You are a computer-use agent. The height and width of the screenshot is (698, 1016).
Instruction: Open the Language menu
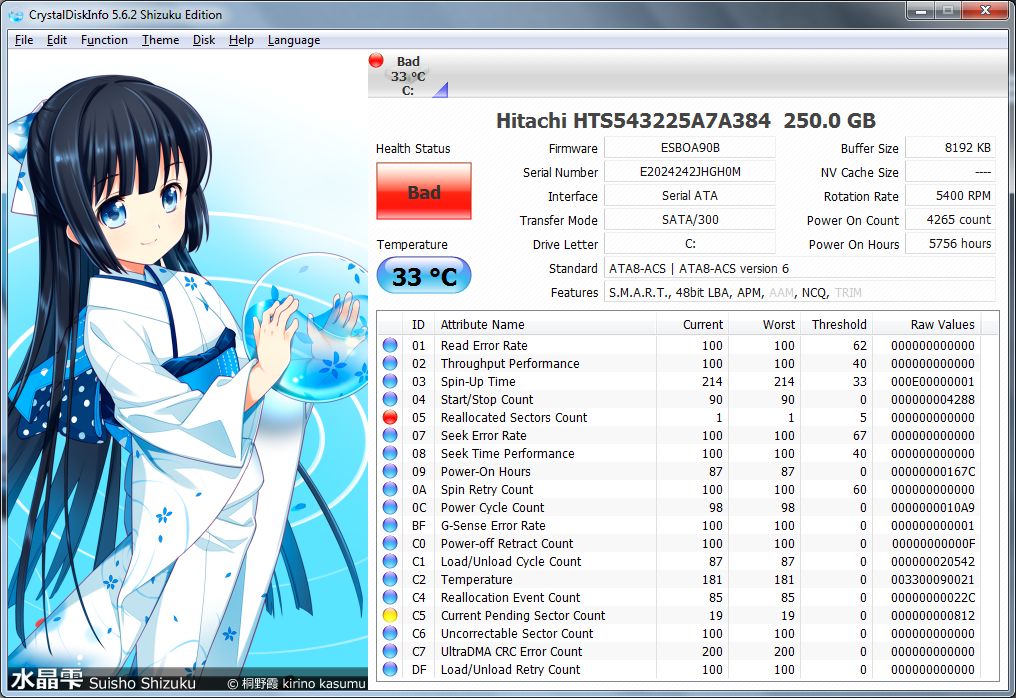coord(294,40)
